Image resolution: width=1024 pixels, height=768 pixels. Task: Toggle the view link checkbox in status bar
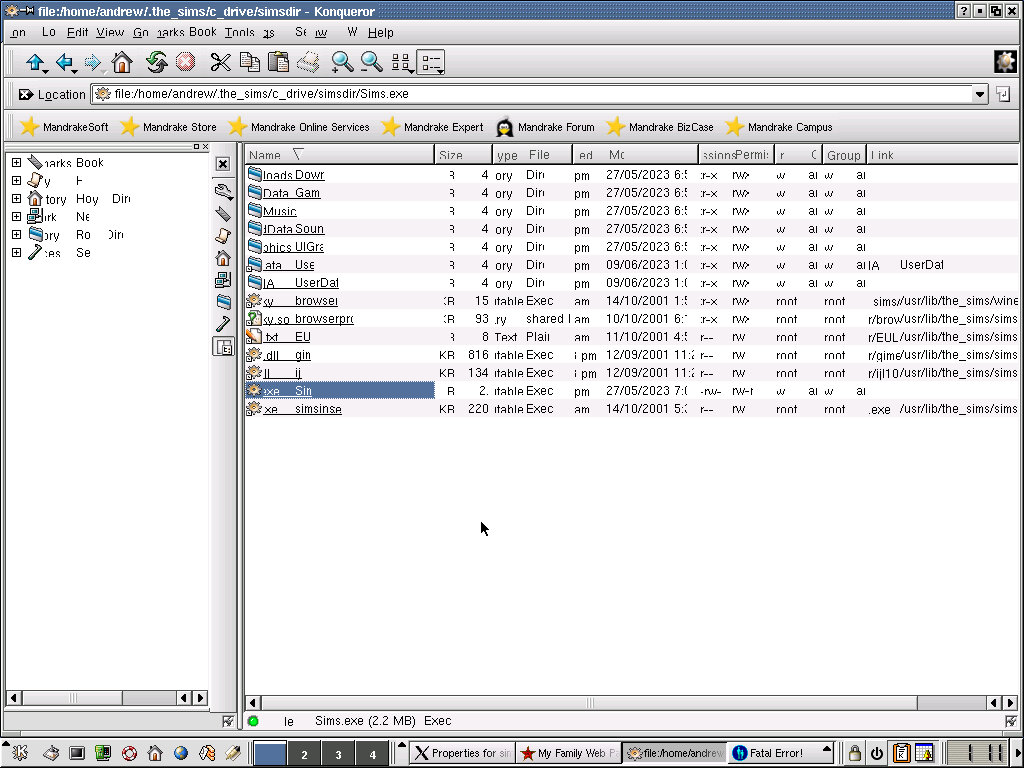click(x=1010, y=721)
